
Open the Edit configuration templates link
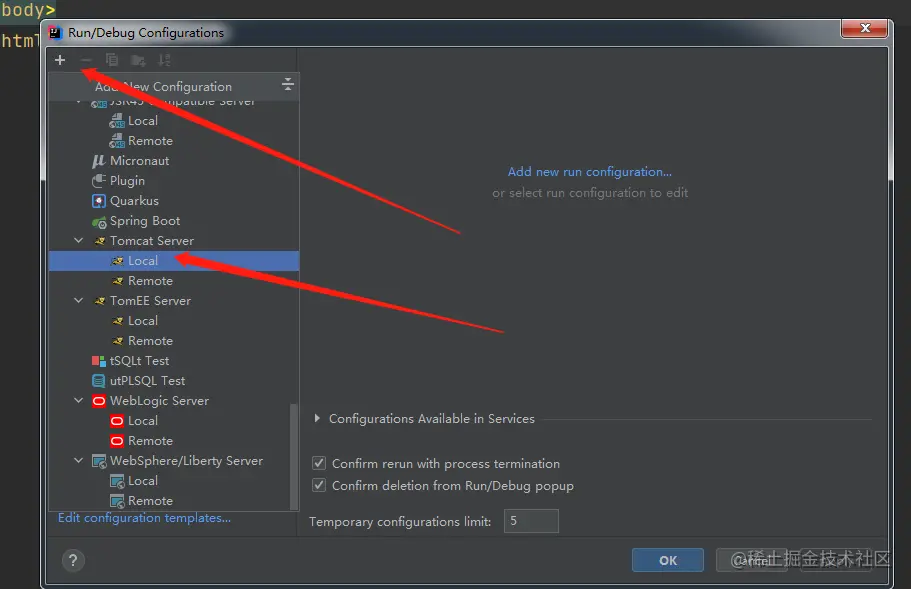144,518
